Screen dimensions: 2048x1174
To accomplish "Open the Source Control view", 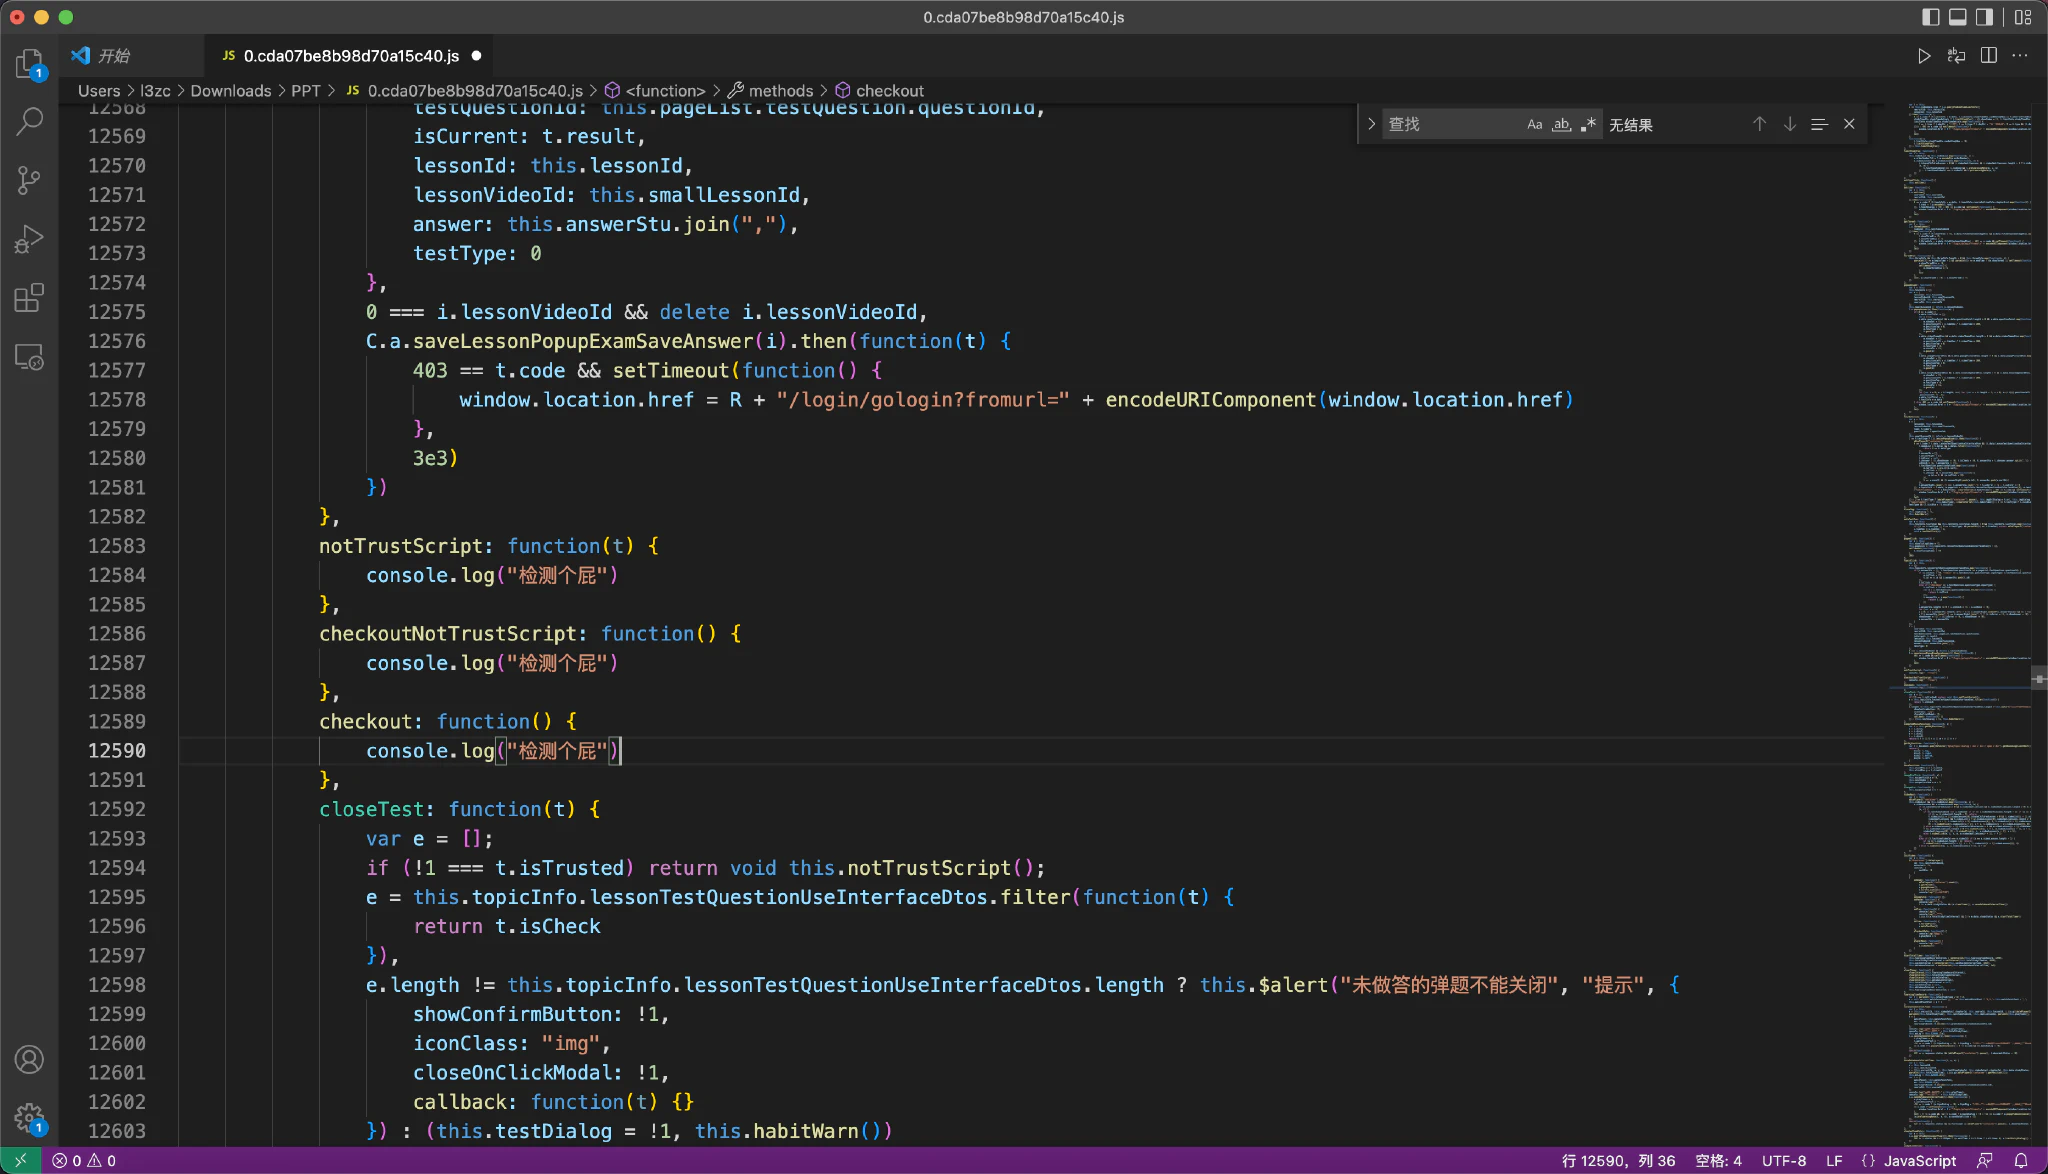I will tap(29, 180).
